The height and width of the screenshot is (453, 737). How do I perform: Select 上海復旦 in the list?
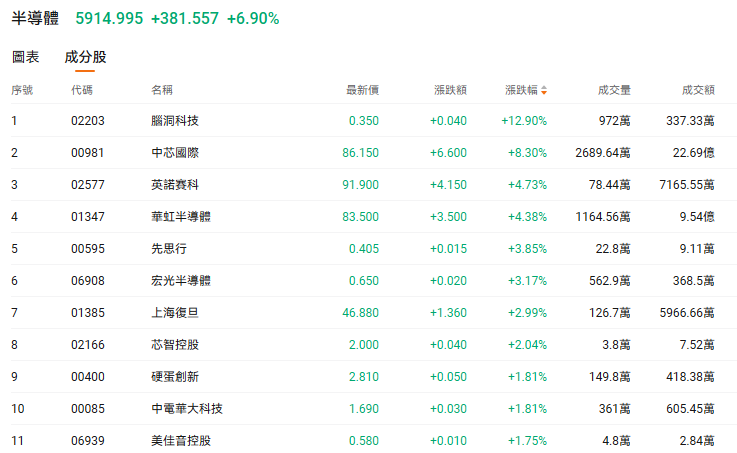tap(175, 313)
